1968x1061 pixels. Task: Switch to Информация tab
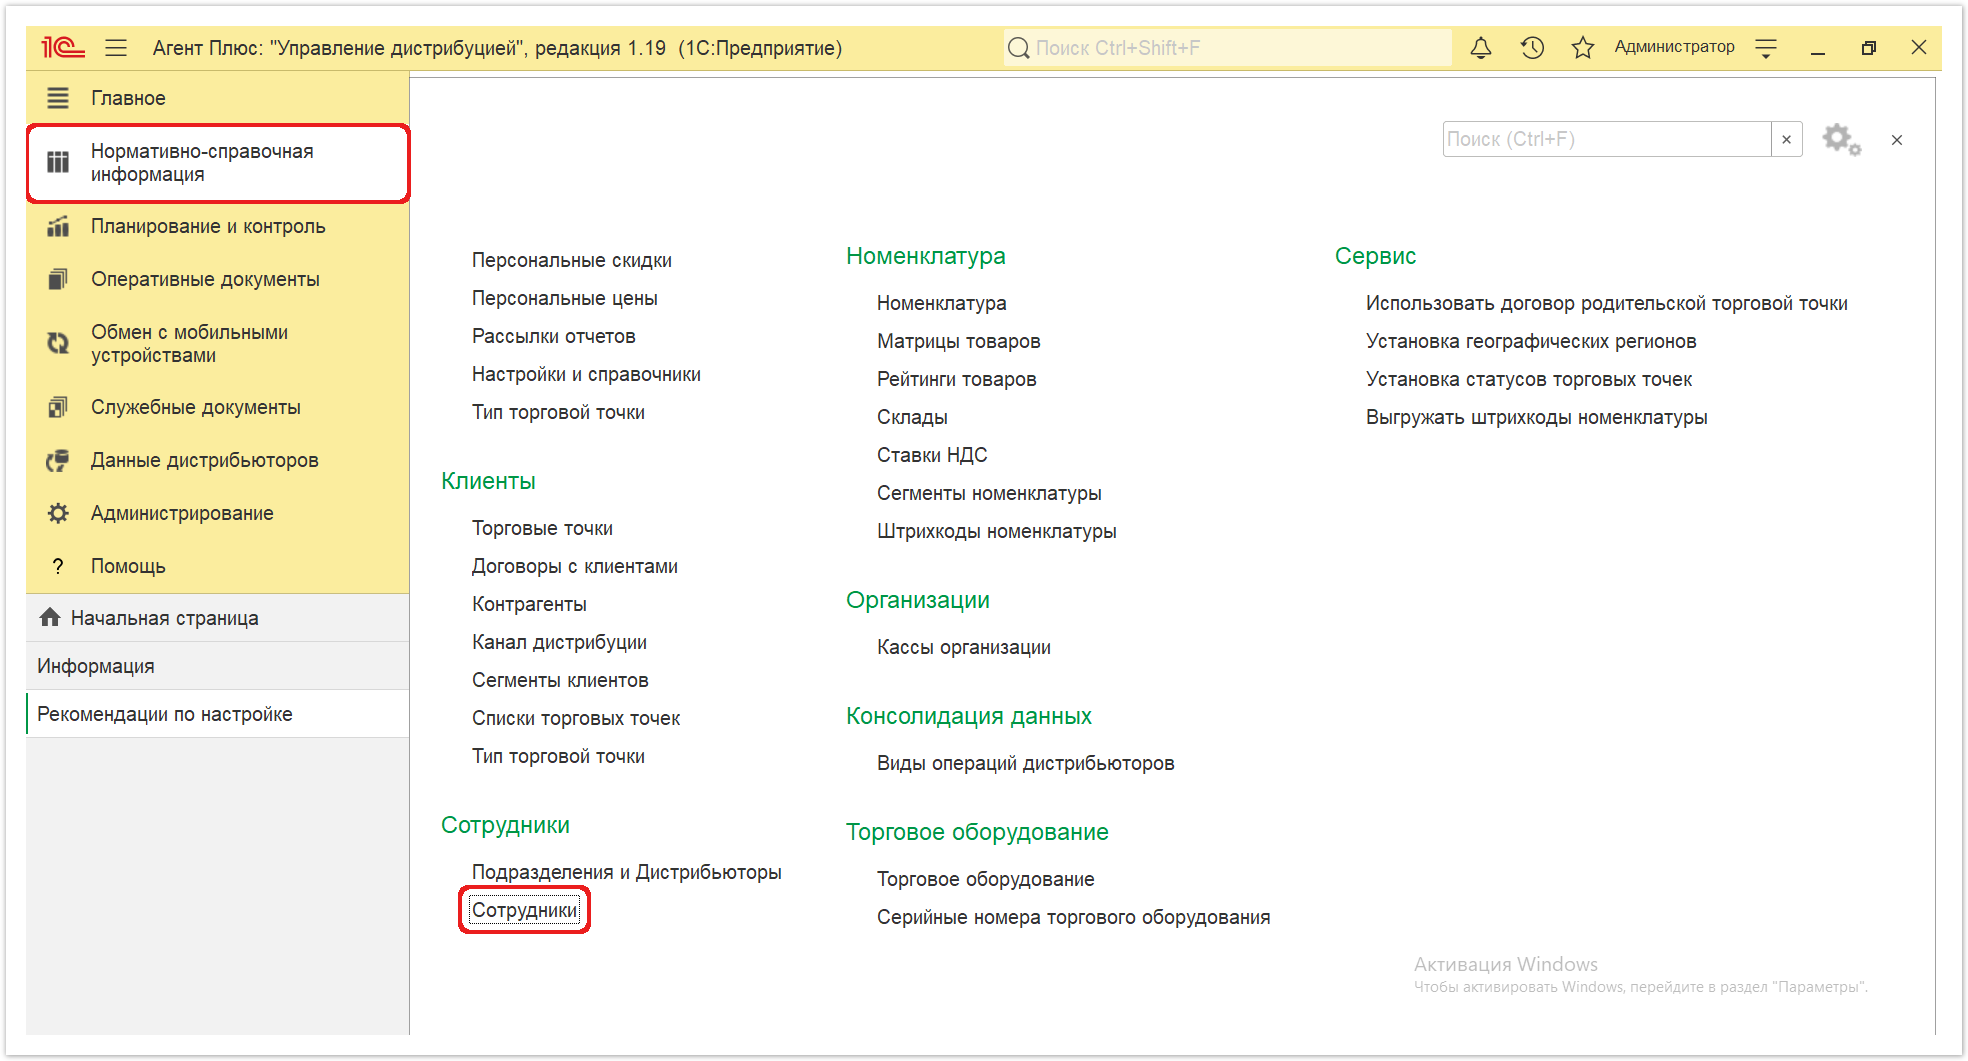click(218, 666)
